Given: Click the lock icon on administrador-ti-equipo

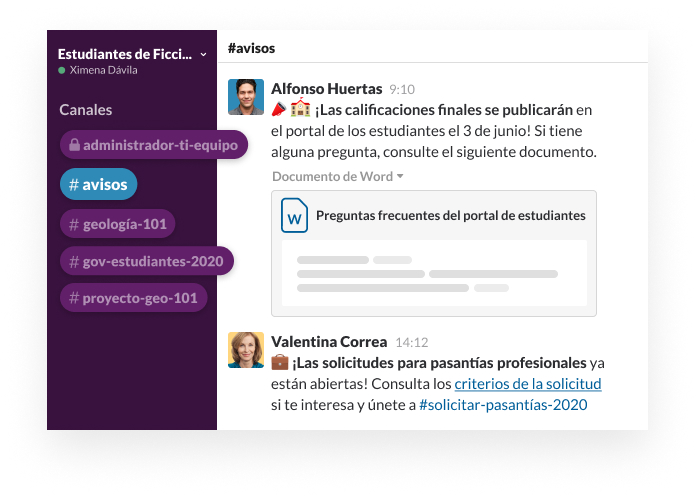Looking at the screenshot, I should [73, 145].
